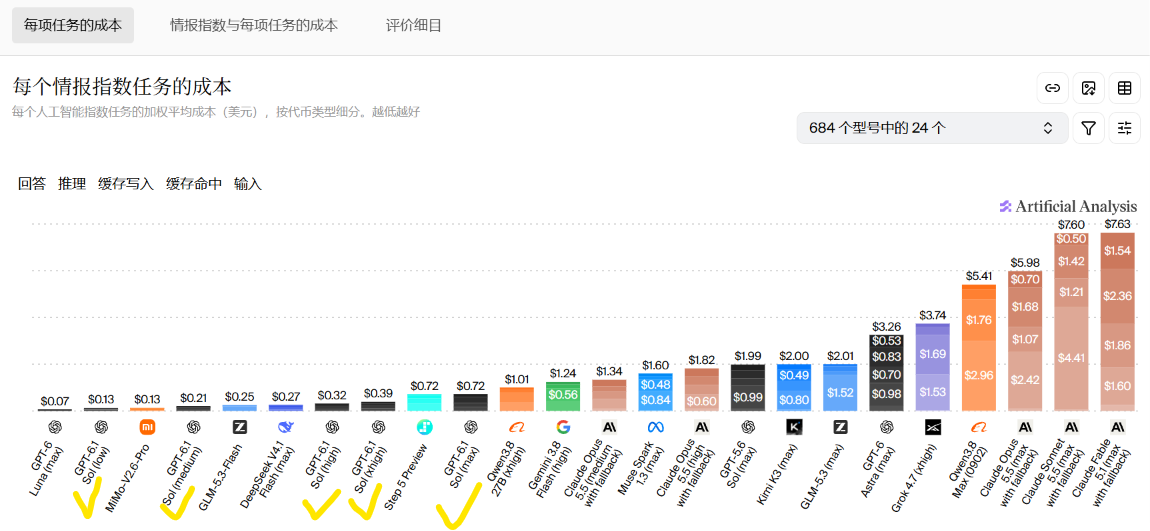Switch to 情报指数与每项任务的成本 tab

[x=254, y=26]
